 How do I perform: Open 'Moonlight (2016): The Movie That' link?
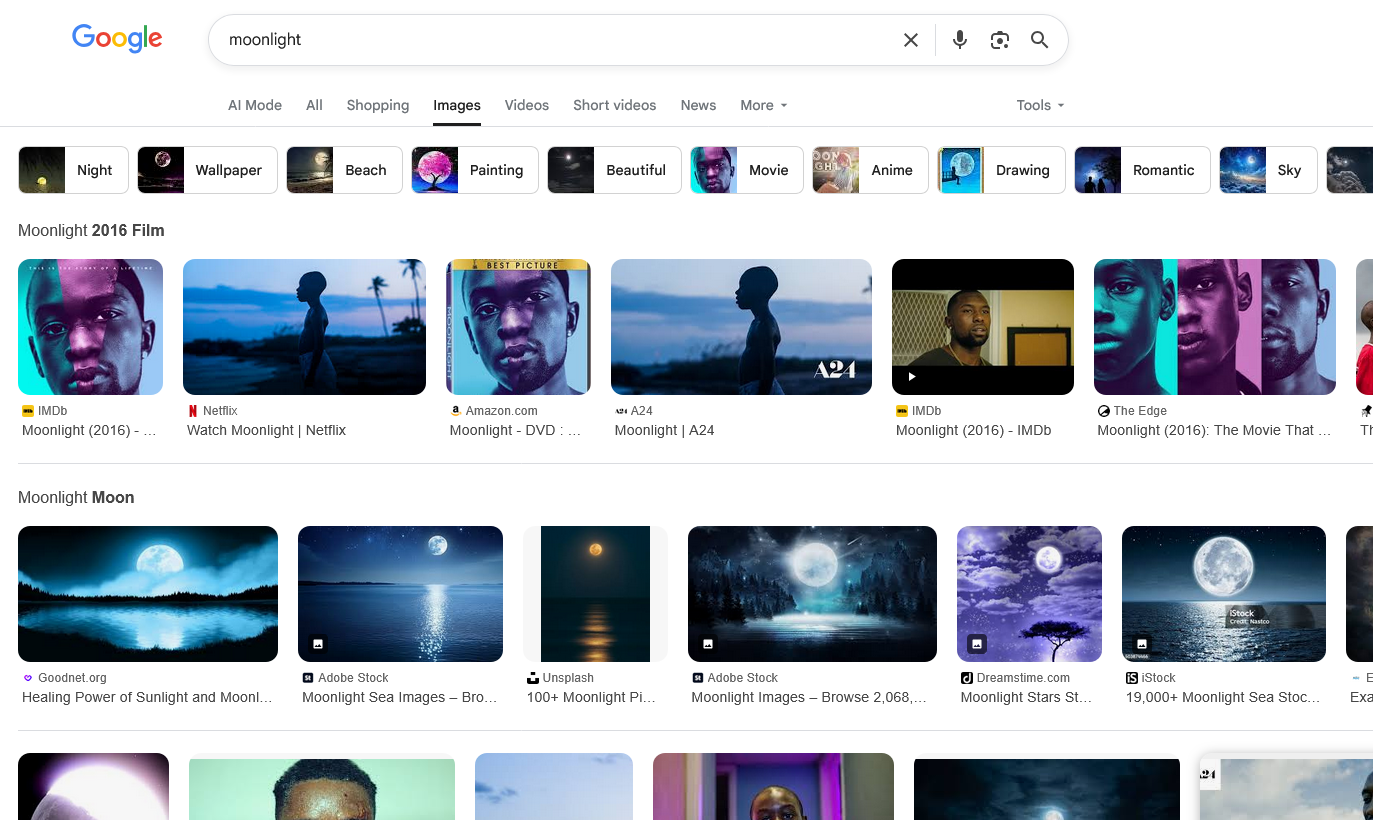pos(1214,430)
